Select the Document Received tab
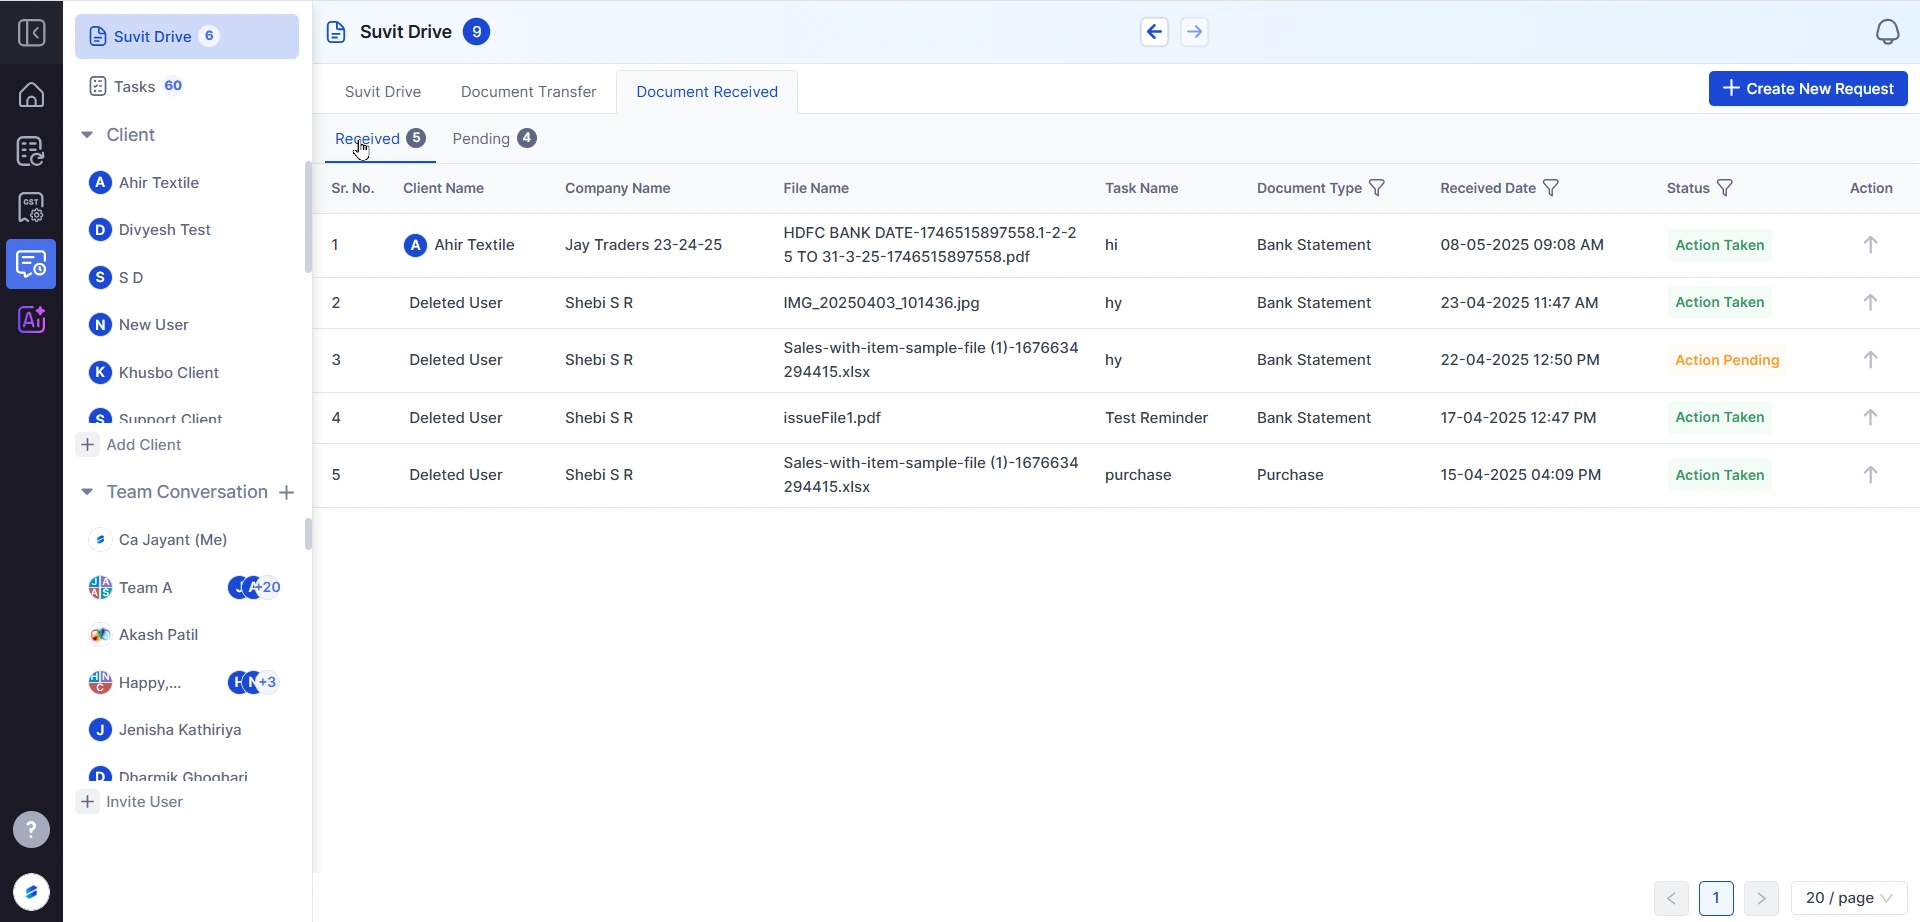This screenshot has height=922, width=1920. 707,92
